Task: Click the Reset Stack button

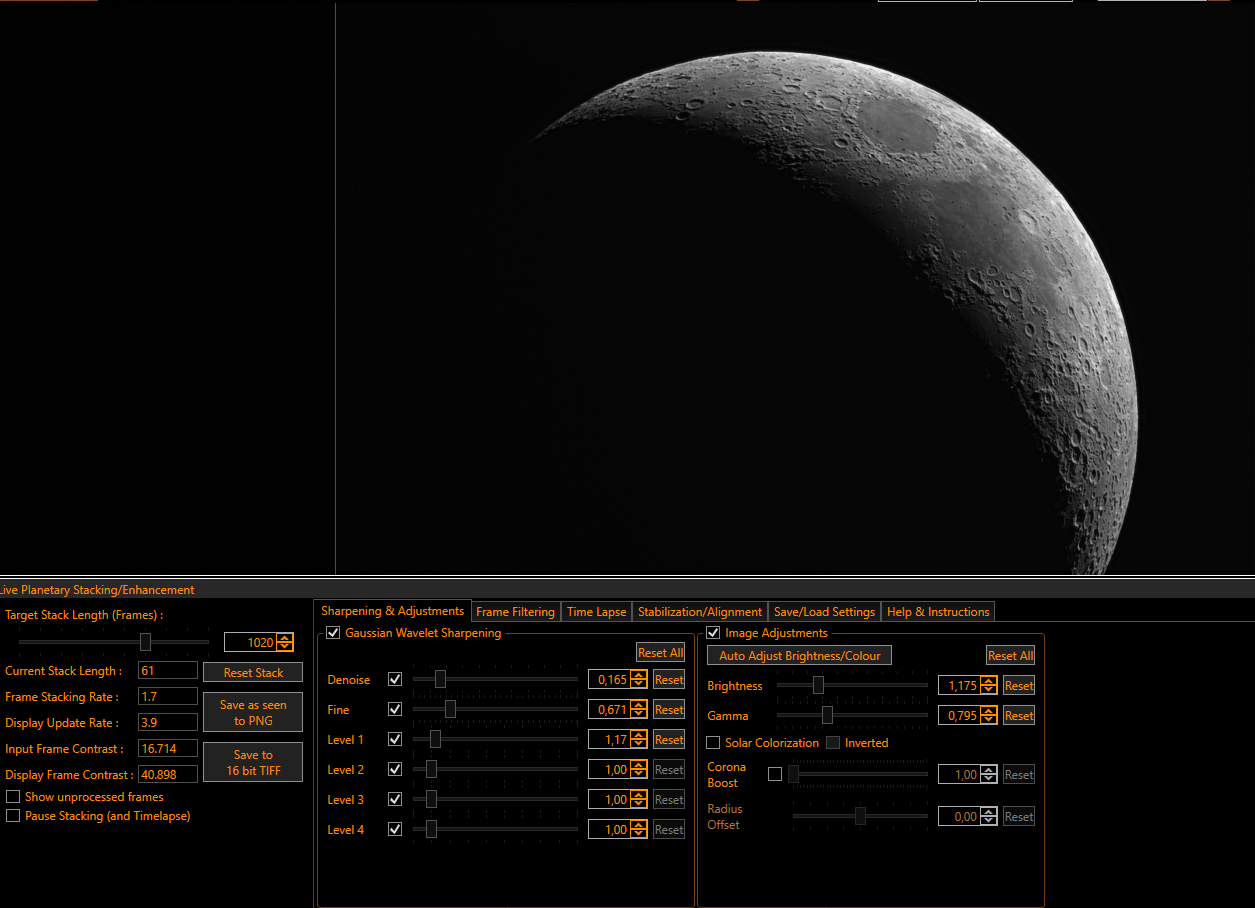Action: click(x=253, y=673)
